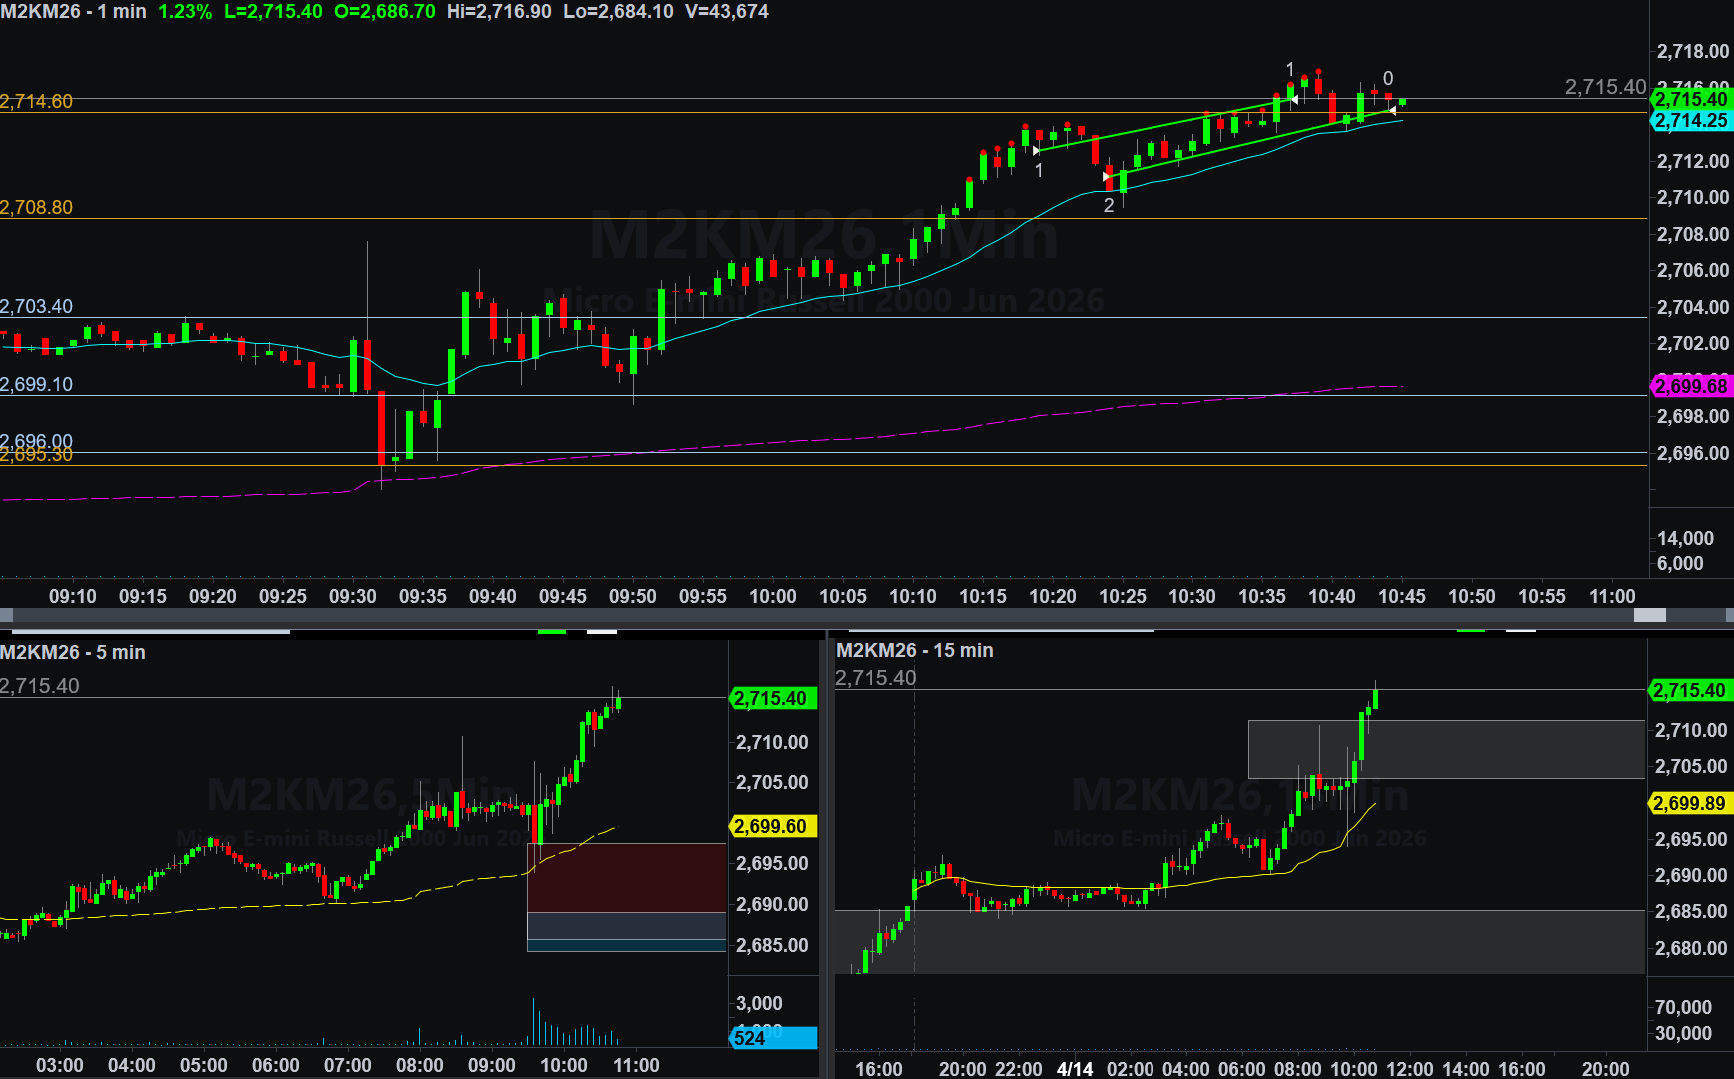The width and height of the screenshot is (1734, 1079).
Task: Select the M2KM26 - 15 min chart title
Action: 914,650
